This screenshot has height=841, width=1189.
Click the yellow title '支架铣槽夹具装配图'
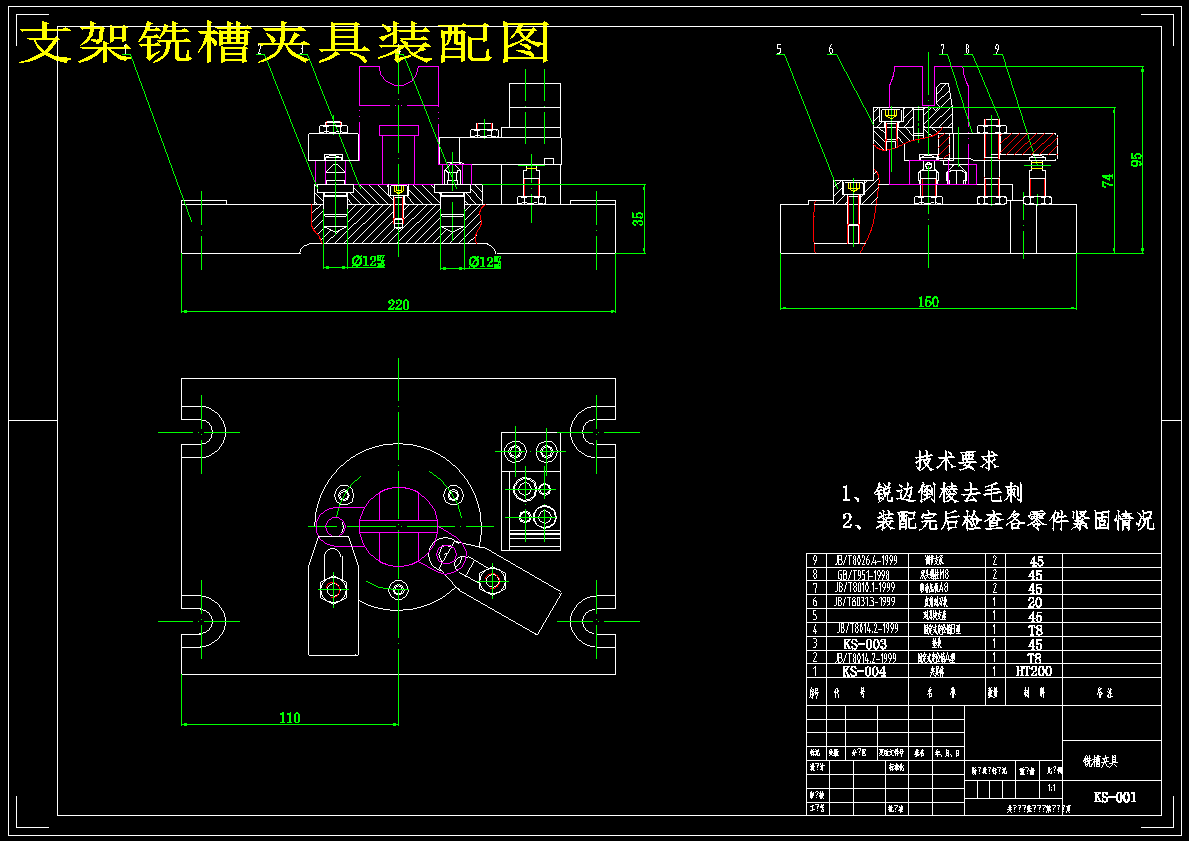tap(284, 43)
